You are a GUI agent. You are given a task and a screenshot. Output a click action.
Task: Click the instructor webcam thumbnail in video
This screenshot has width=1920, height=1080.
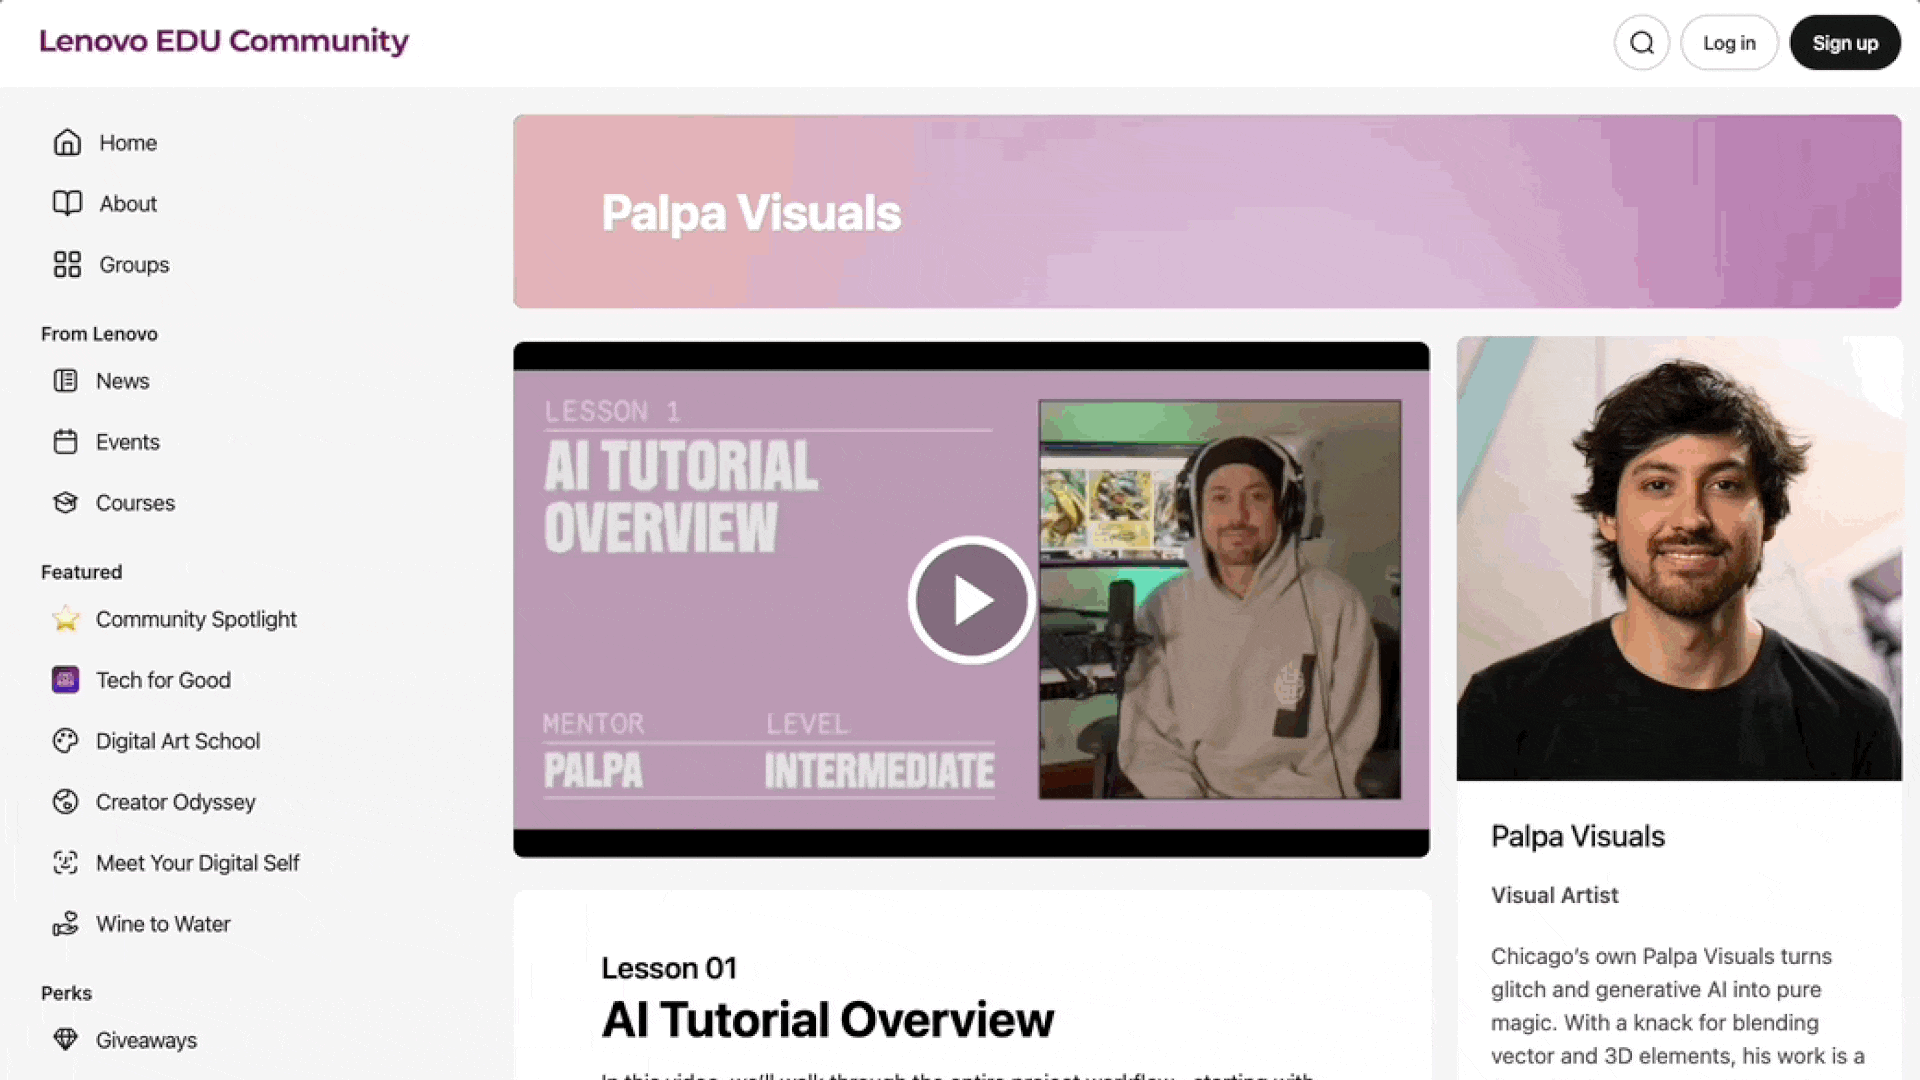point(1220,600)
